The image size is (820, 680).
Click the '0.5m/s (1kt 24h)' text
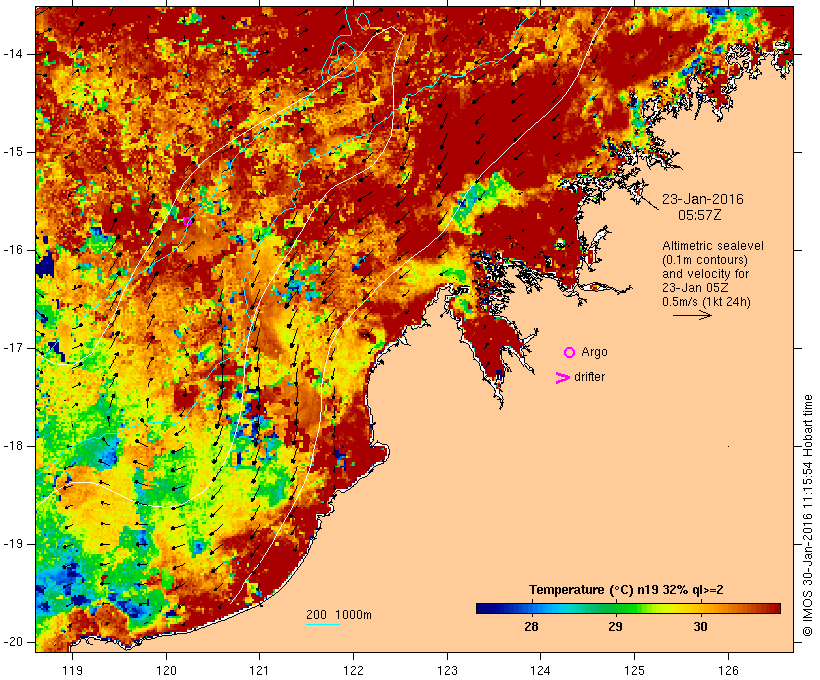pos(706,302)
